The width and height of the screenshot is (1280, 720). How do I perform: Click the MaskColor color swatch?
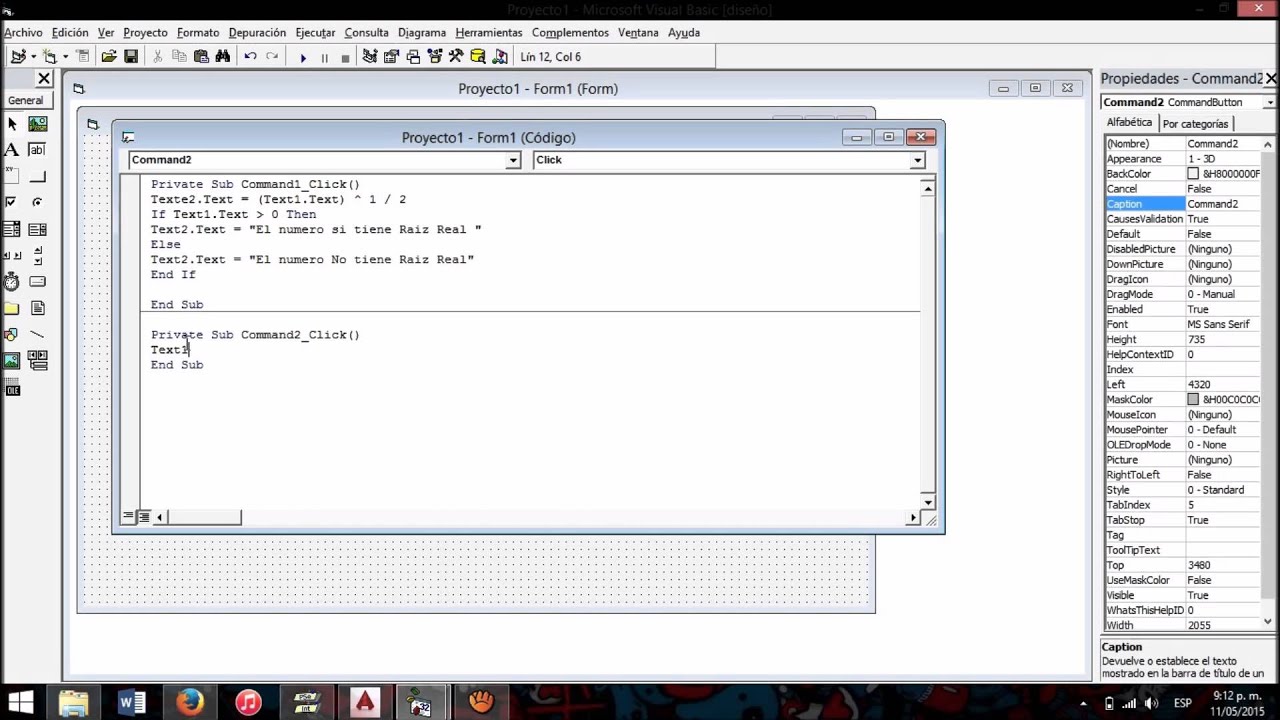point(1193,400)
